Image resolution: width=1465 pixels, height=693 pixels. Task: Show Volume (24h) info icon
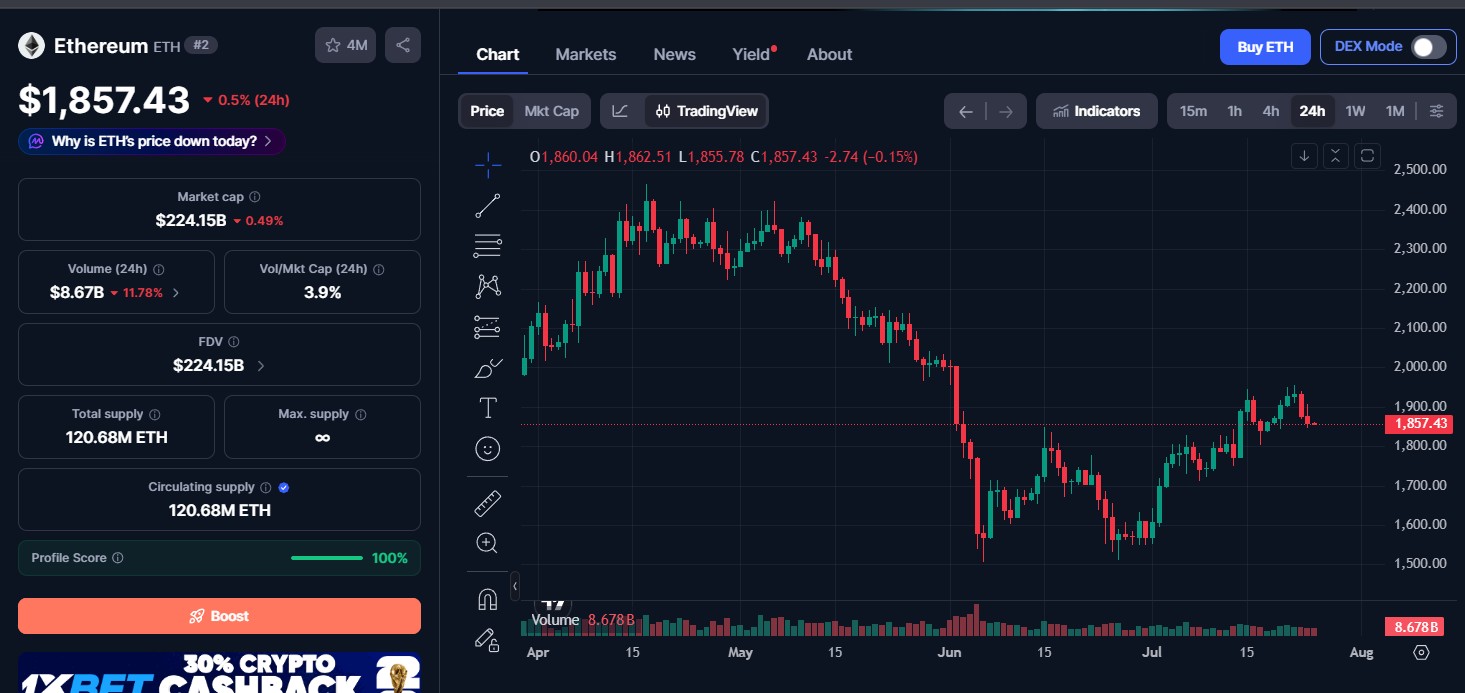(x=159, y=269)
